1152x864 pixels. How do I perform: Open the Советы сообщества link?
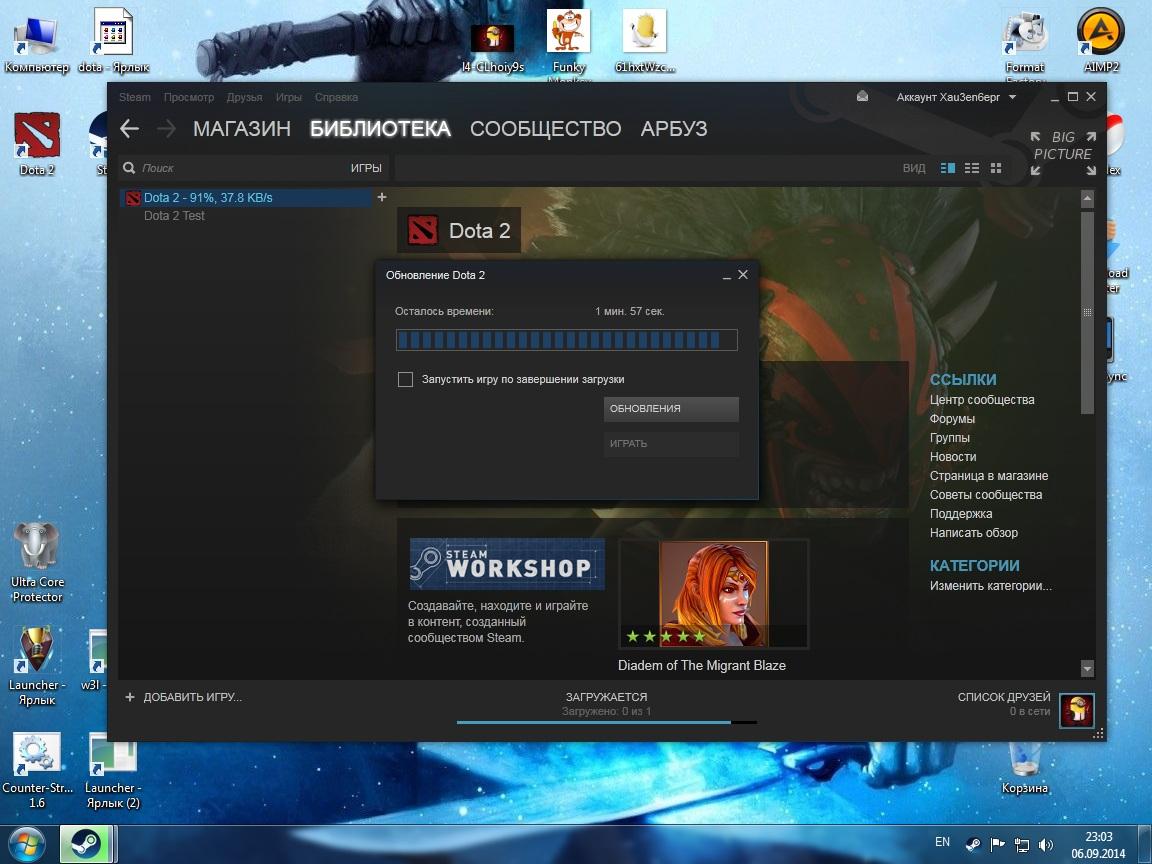pyautogui.click(x=985, y=495)
